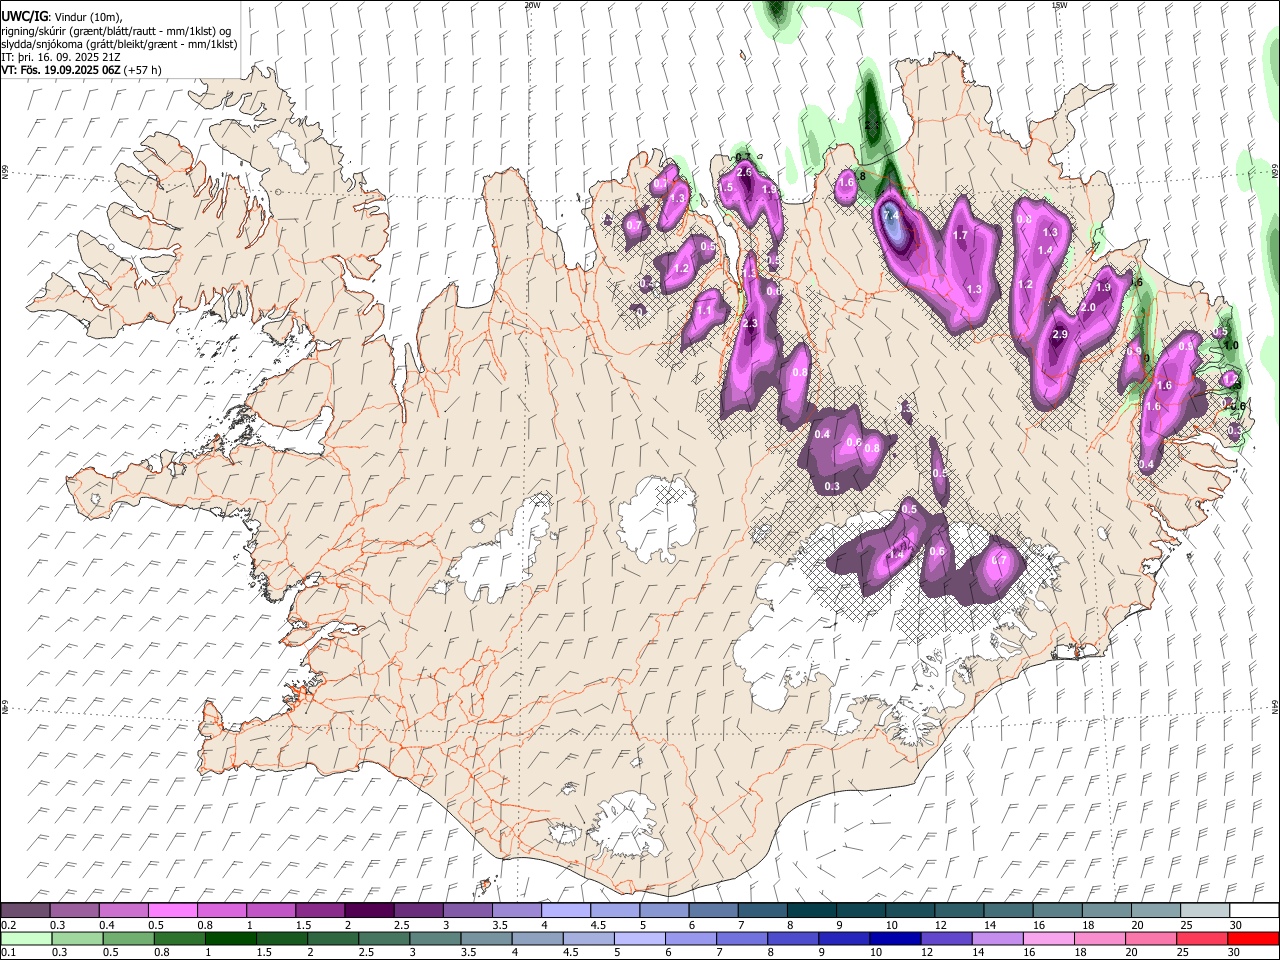This screenshot has height=960, width=1280.
Task: Select the red bottom legend swatch at 30
Action: coord(1251,938)
